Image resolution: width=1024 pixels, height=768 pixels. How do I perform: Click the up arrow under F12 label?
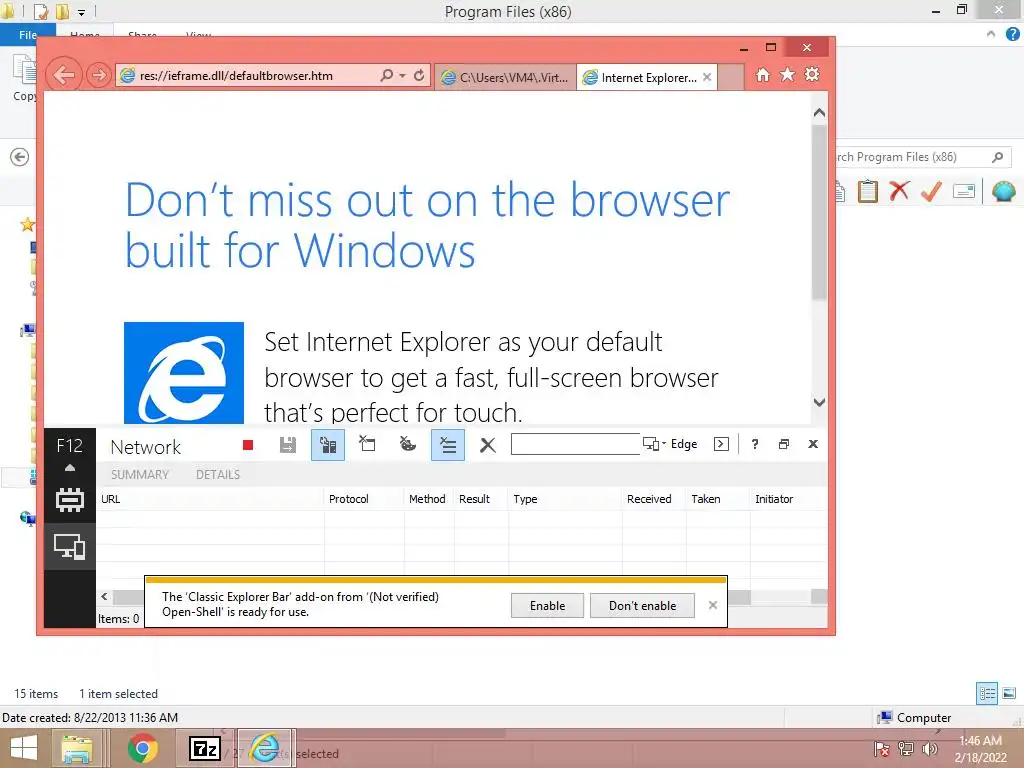[70, 468]
